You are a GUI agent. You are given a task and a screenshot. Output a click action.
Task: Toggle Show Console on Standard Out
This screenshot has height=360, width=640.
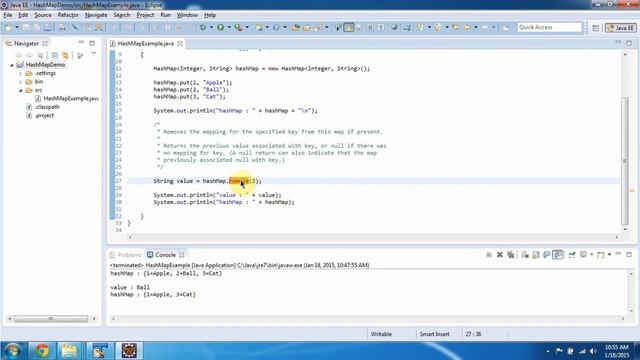547,255
